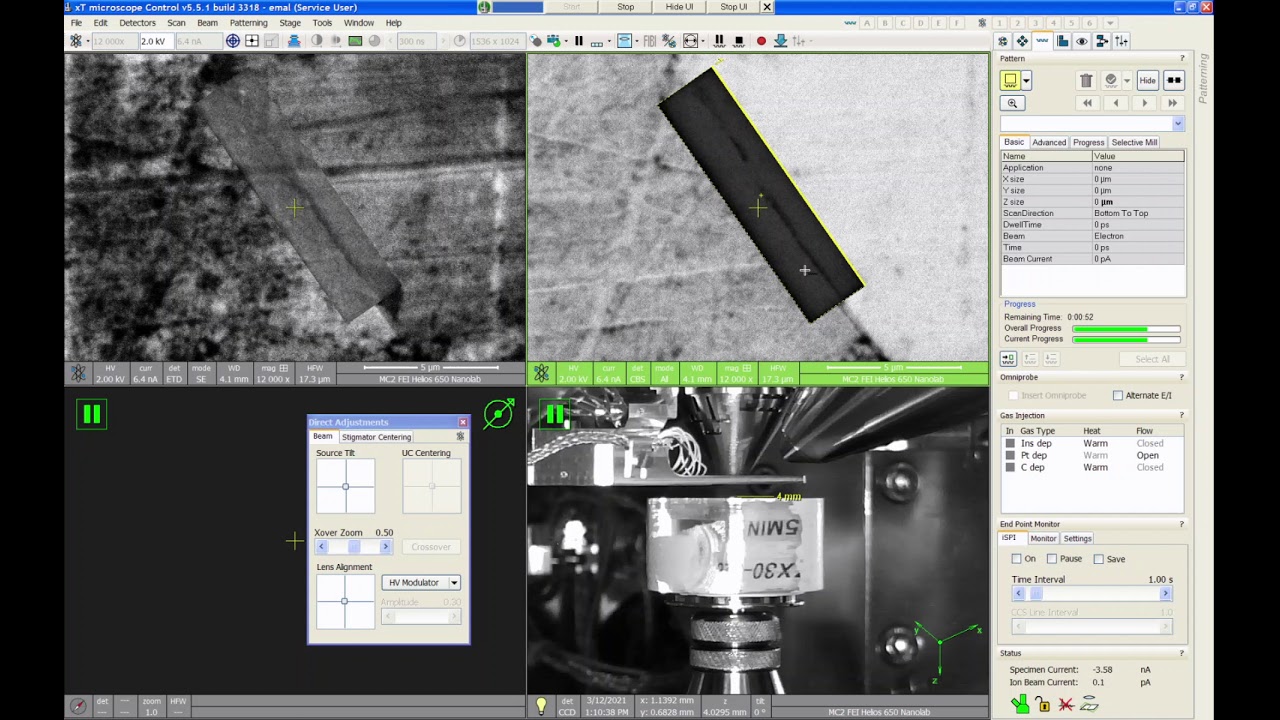
Task: Click the Beam Control page icon tab
Action: [1003, 41]
